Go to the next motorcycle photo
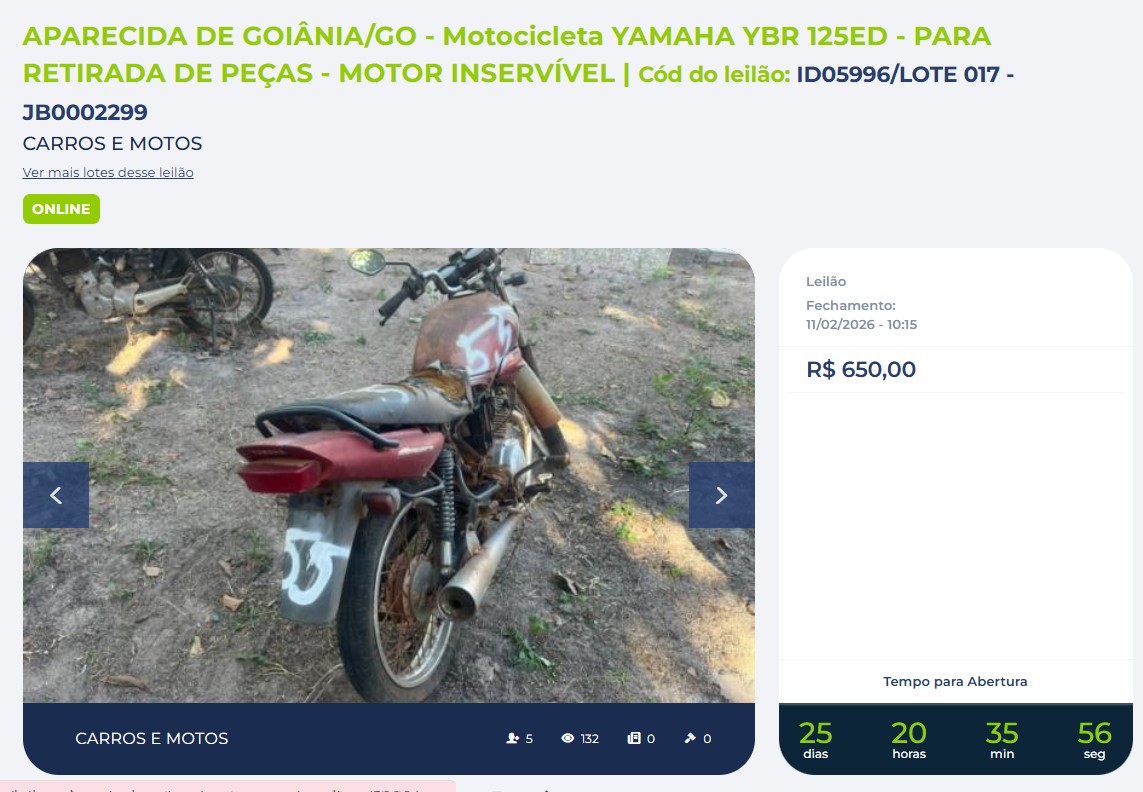 (x=721, y=495)
